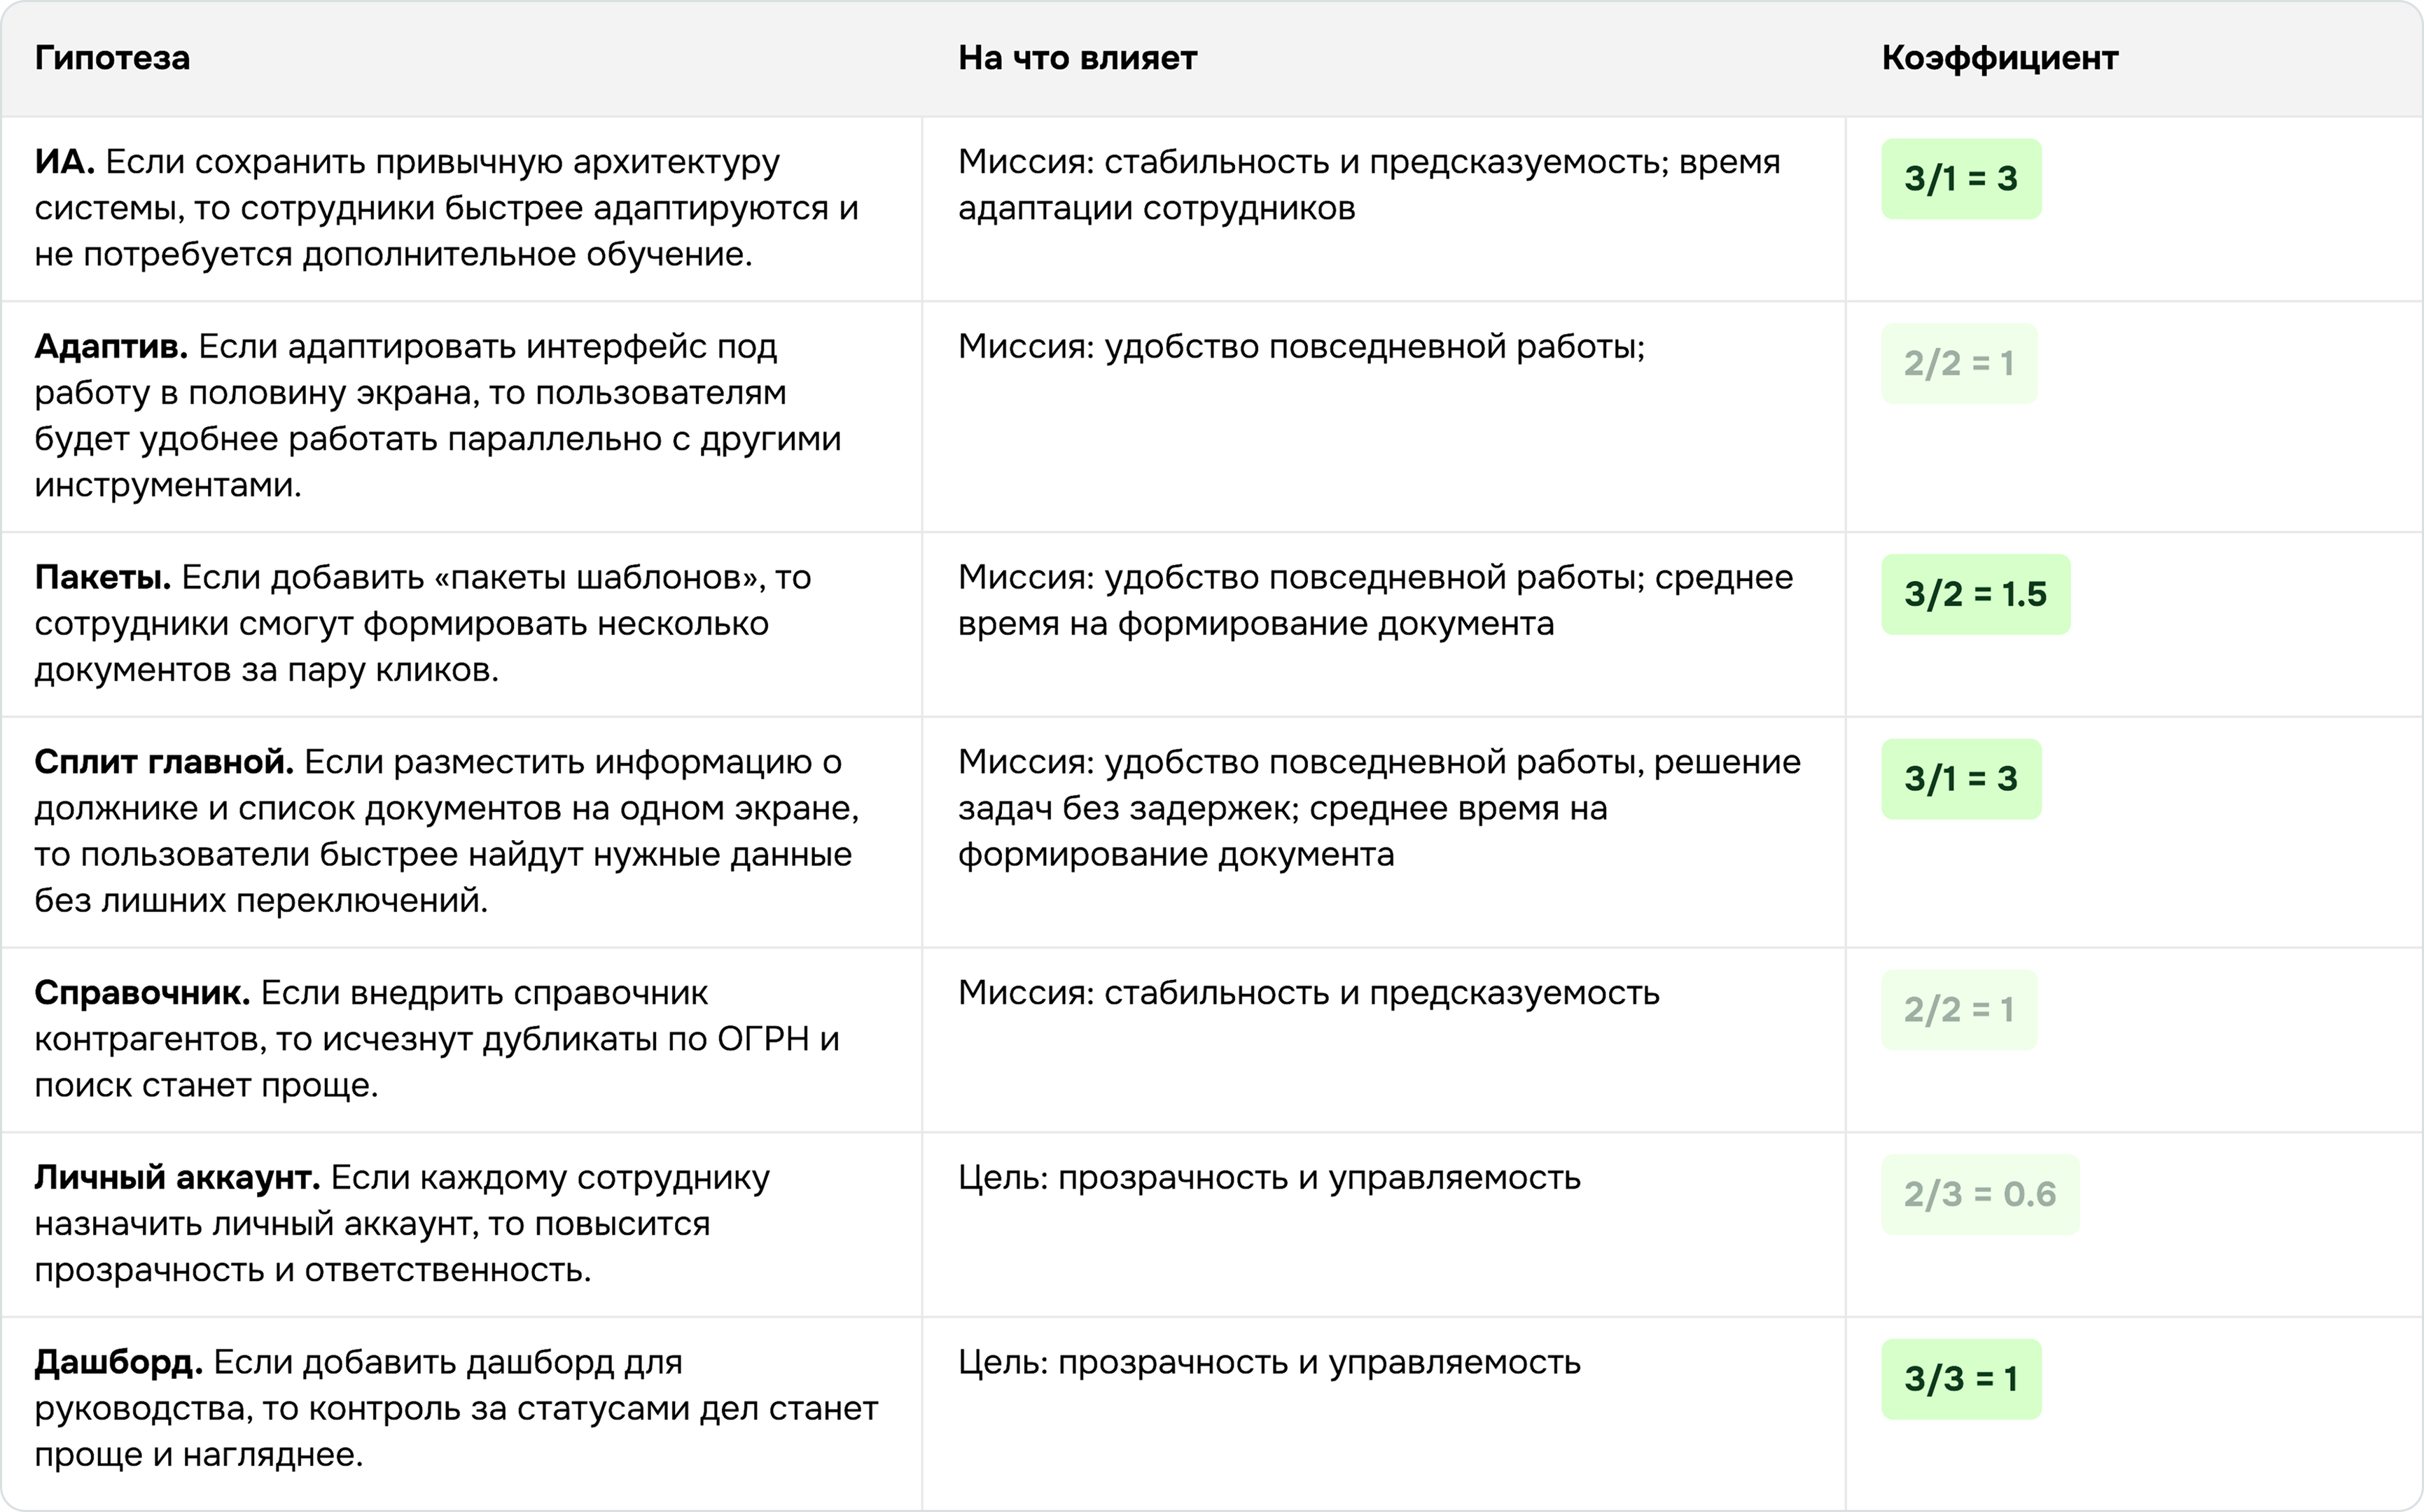2424x1512 pixels.
Task: Click the "Личный аккаунт." hypothesis title
Action: tap(177, 1178)
